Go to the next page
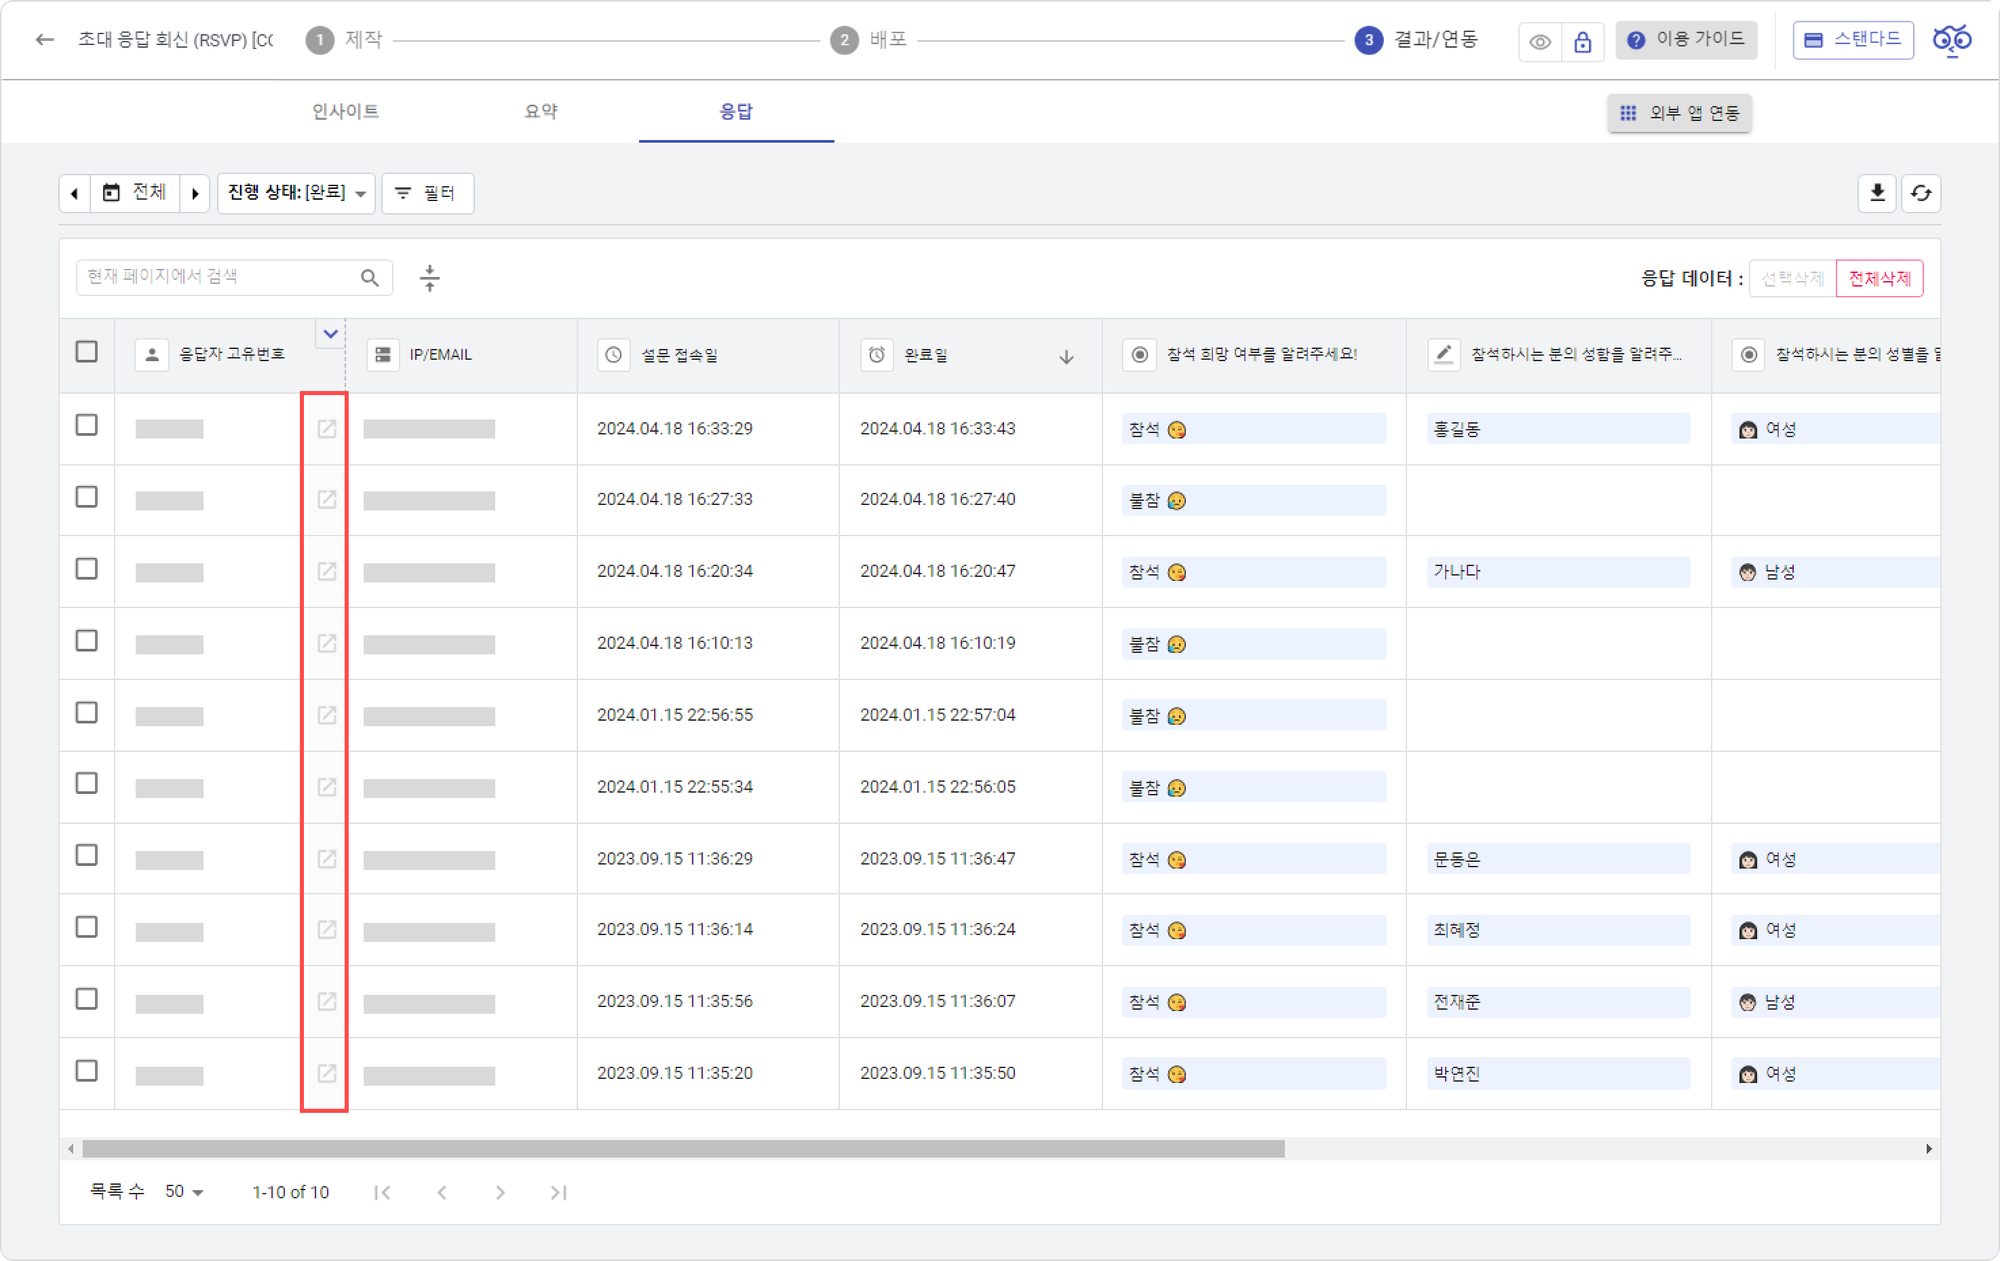This screenshot has width=2000, height=1261. click(x=500, y=1192)
